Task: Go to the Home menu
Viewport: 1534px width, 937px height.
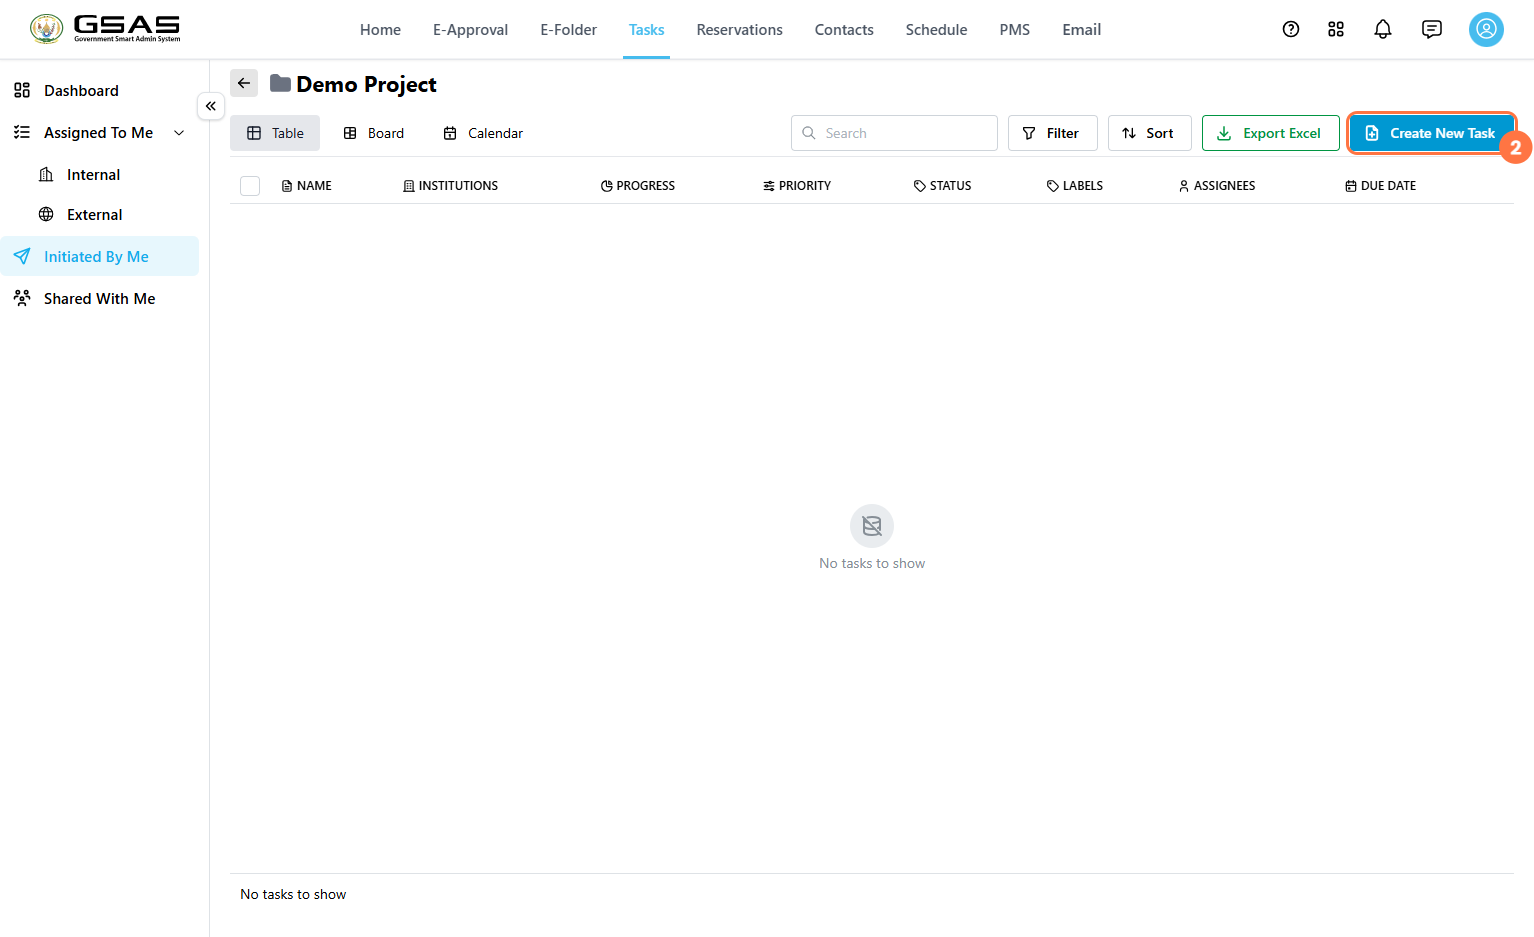Action: click(x=380, y=30)
